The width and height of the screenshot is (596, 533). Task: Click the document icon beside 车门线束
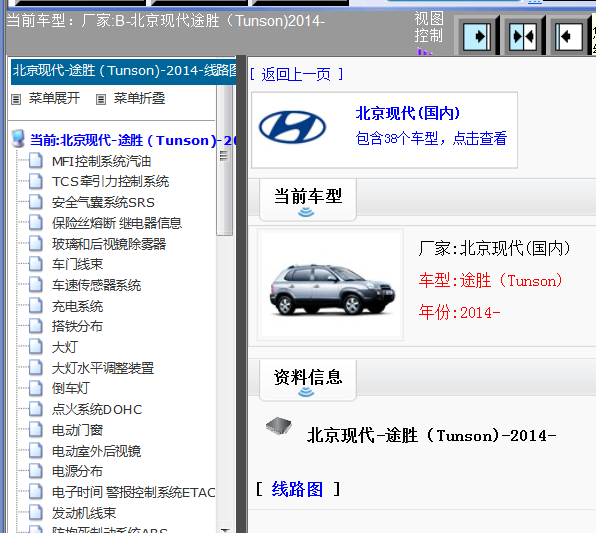(36, 264)
